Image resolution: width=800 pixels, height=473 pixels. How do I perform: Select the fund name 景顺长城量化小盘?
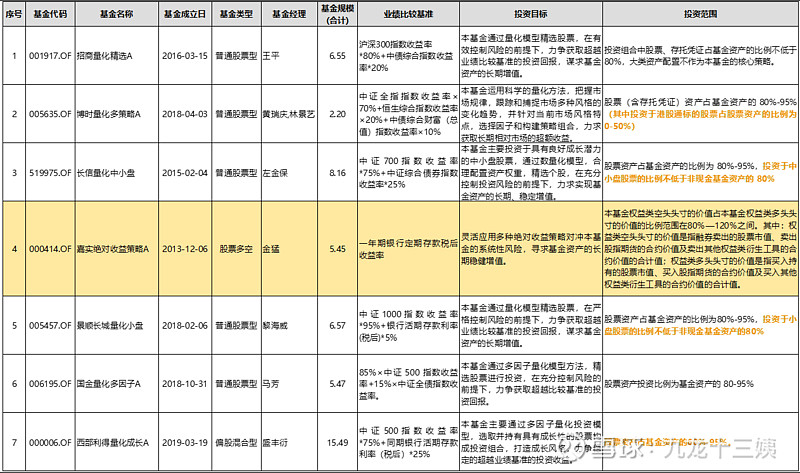[110, 326]
